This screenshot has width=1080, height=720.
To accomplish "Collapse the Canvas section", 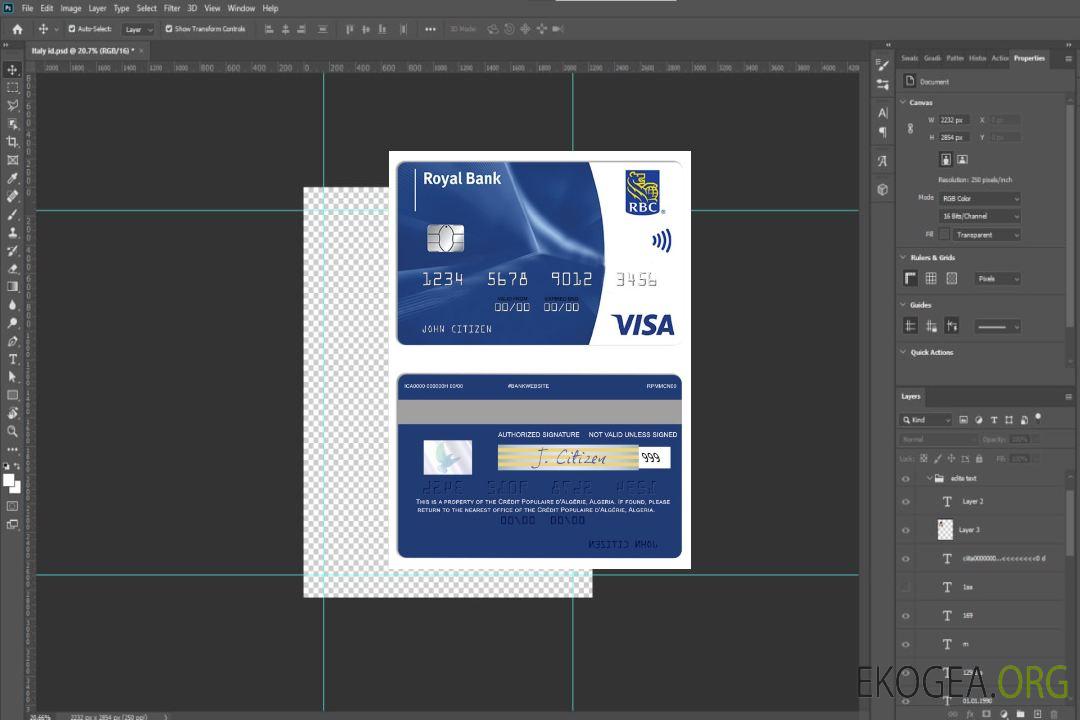I will tap(903, 102).
